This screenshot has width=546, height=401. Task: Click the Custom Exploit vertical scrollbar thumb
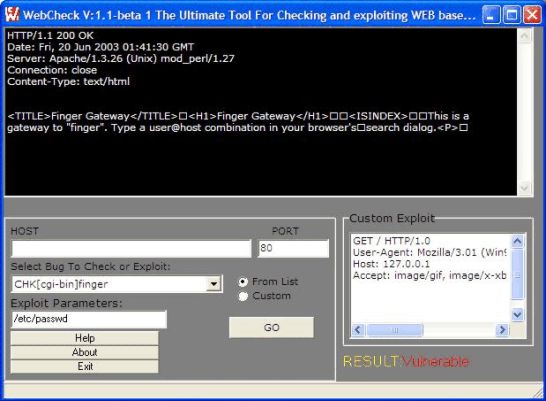pyautogui.click(x=517, y=274)
